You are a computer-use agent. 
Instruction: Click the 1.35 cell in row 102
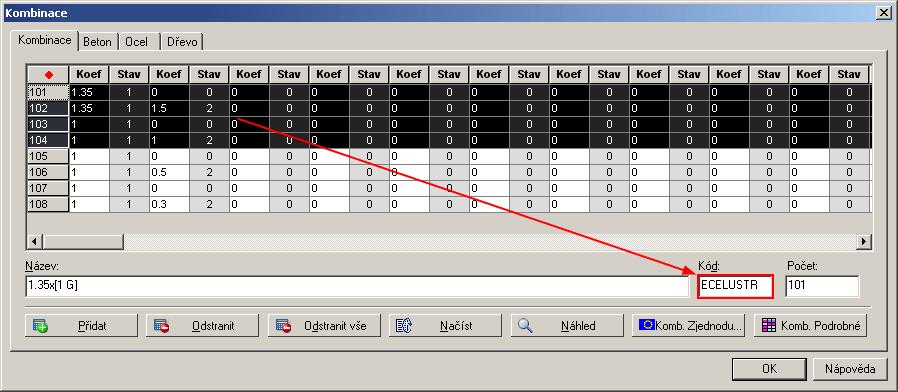pyautogui.click(x=89, y=108)
